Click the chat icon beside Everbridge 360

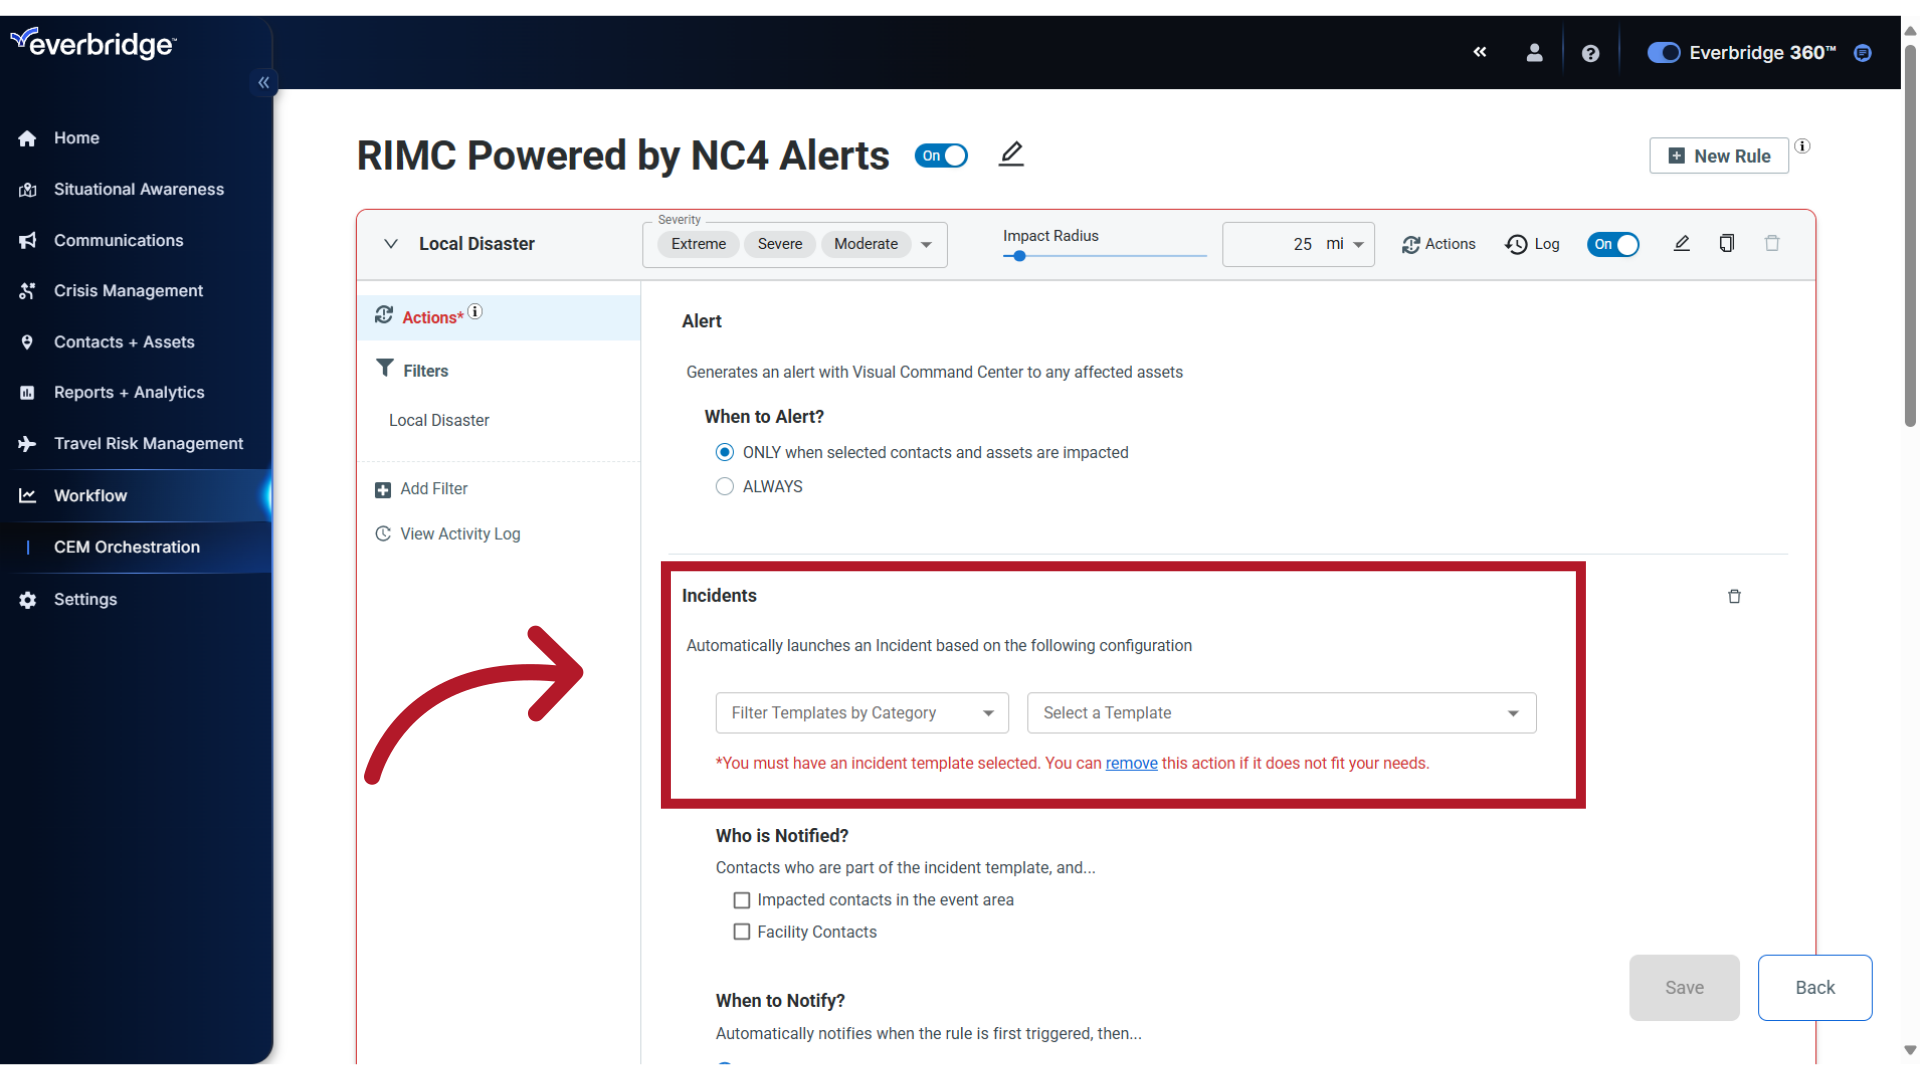coord(1862,53)
